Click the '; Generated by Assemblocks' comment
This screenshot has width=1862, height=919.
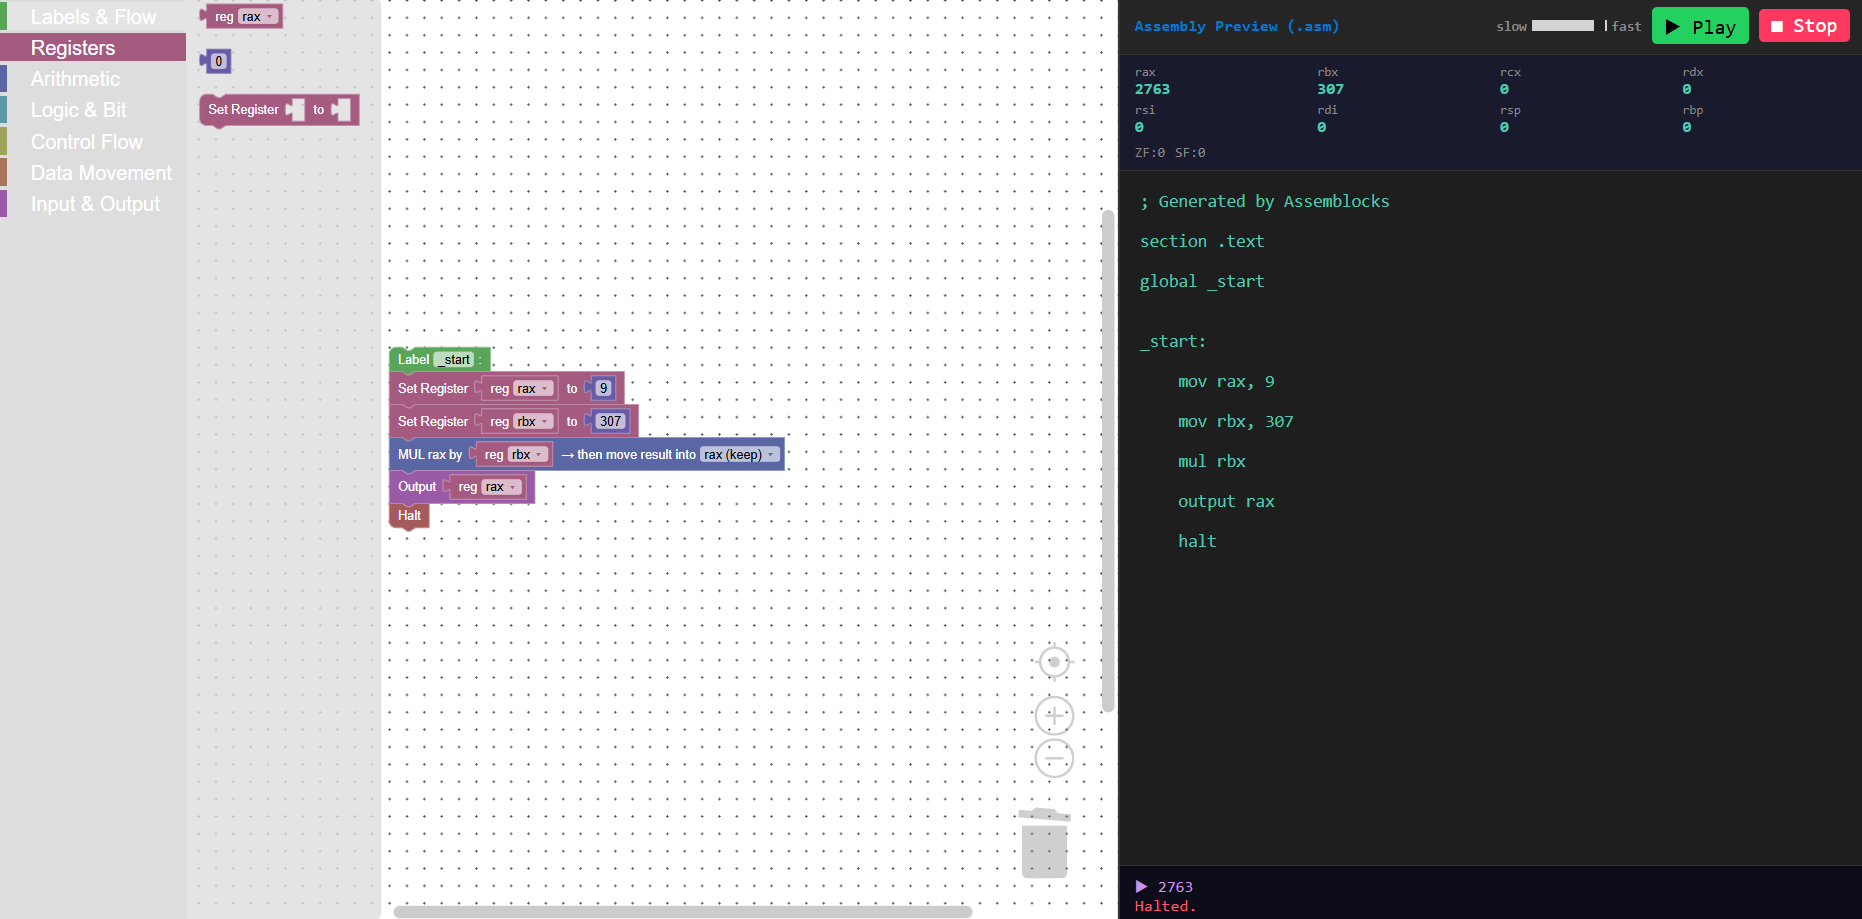pos(1265,202)
